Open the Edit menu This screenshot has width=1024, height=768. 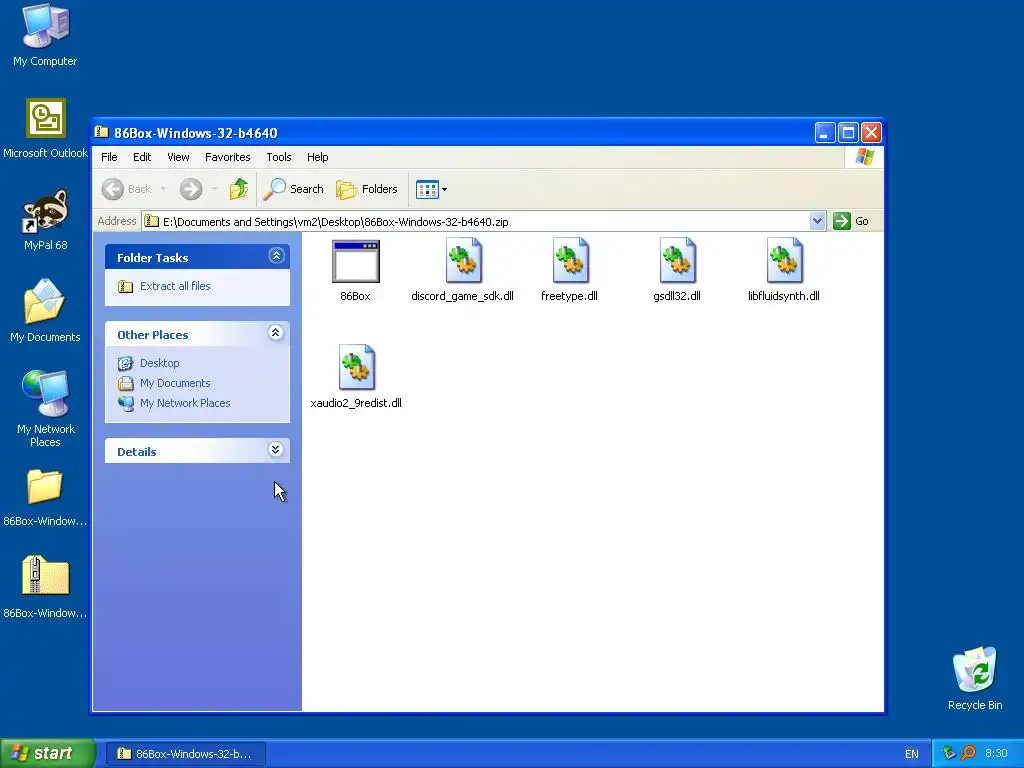coord(142,157)
